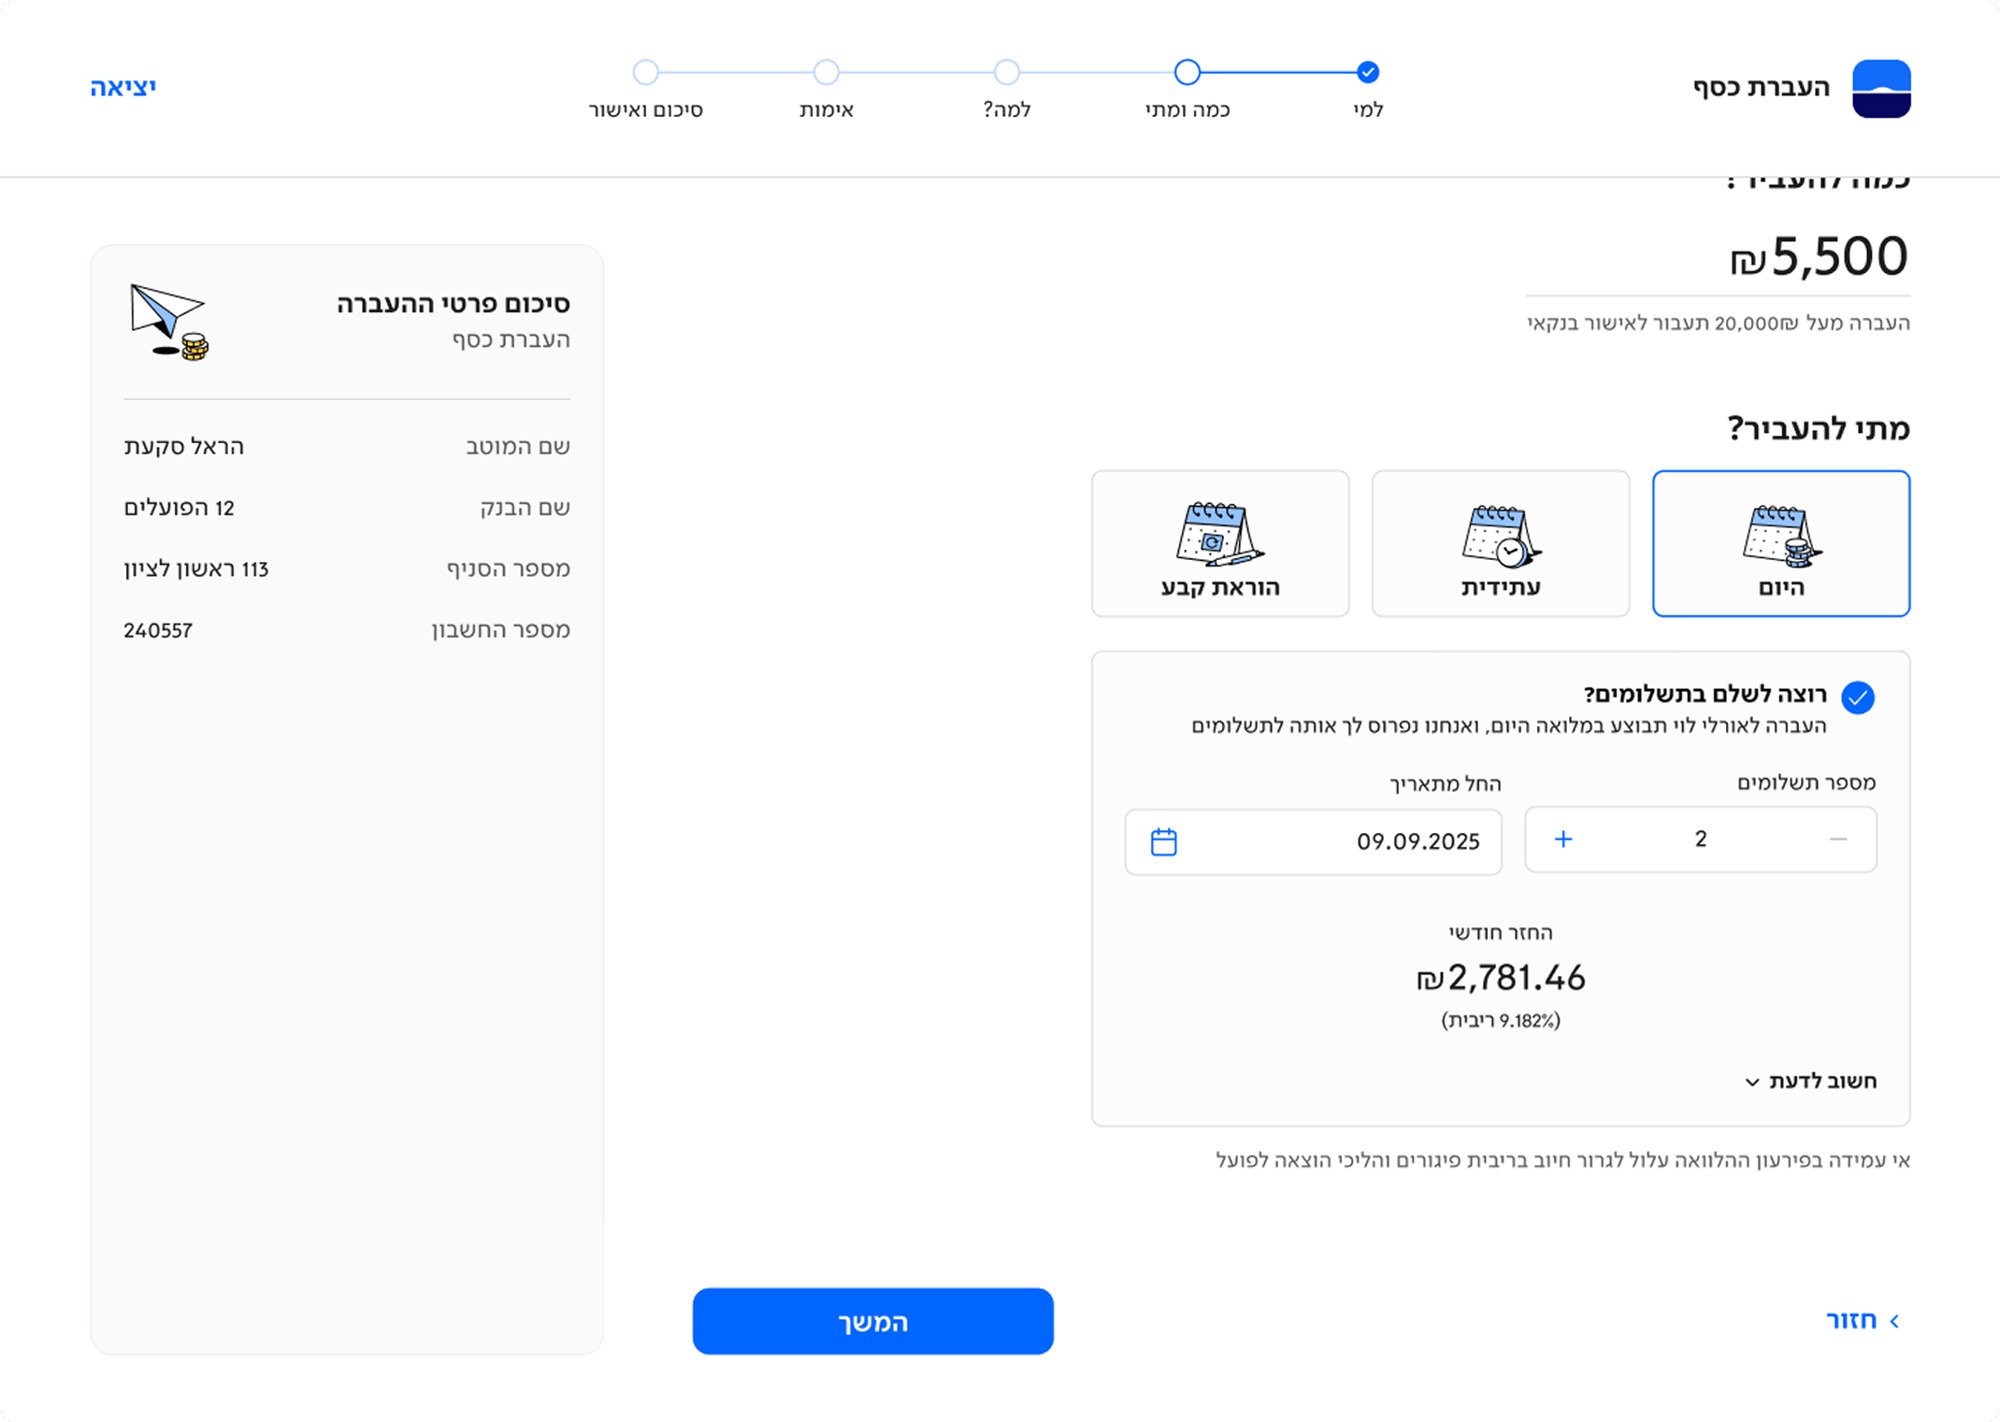Click the הוראת קבע calendar icon
The image size is (2000, 1422).
tap(1220, 535)
